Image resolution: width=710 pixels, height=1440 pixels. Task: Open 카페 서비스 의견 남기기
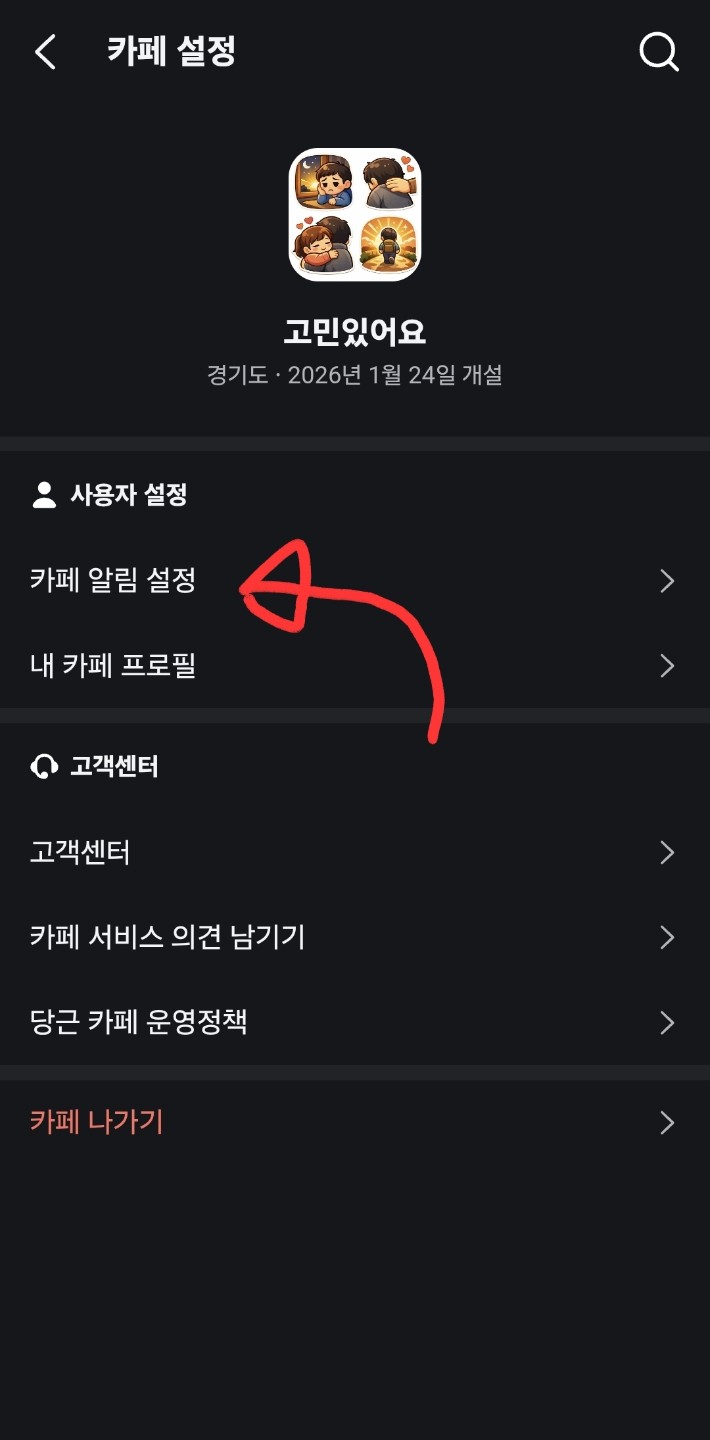coord(355,937)
